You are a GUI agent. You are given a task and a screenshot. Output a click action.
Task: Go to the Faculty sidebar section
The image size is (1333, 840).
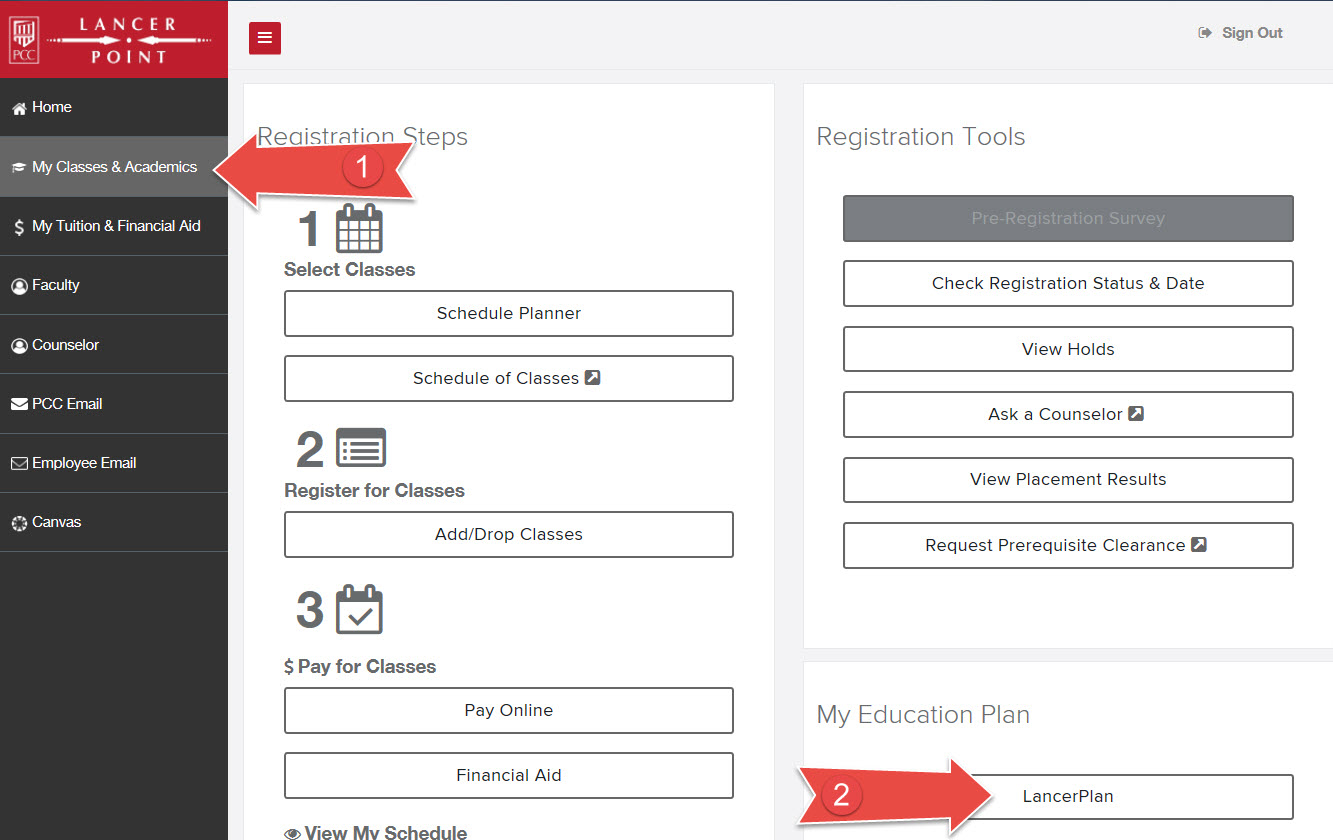tap(55, 285)
